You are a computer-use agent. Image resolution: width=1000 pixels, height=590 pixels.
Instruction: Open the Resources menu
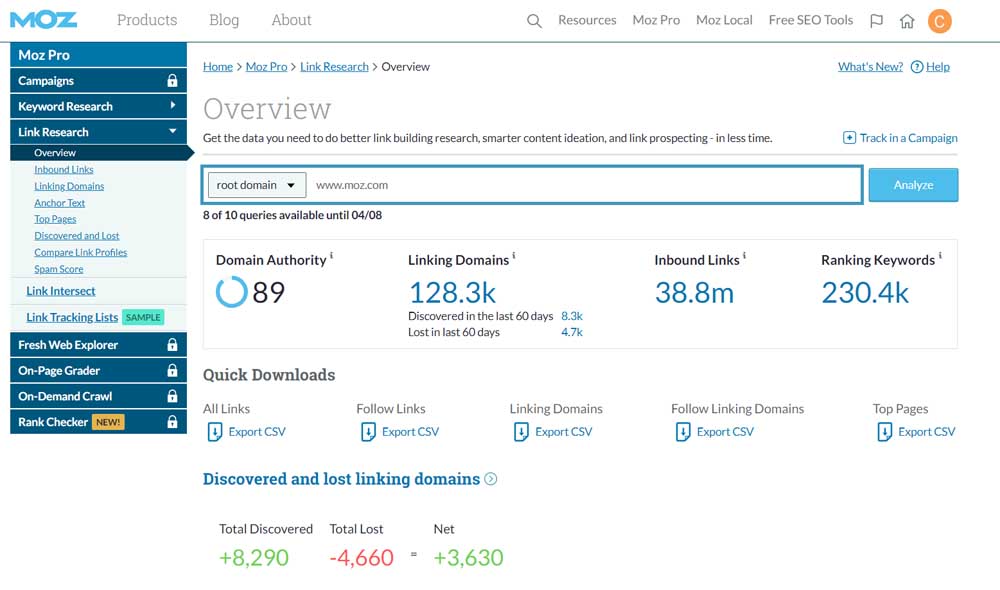point(587,20)
